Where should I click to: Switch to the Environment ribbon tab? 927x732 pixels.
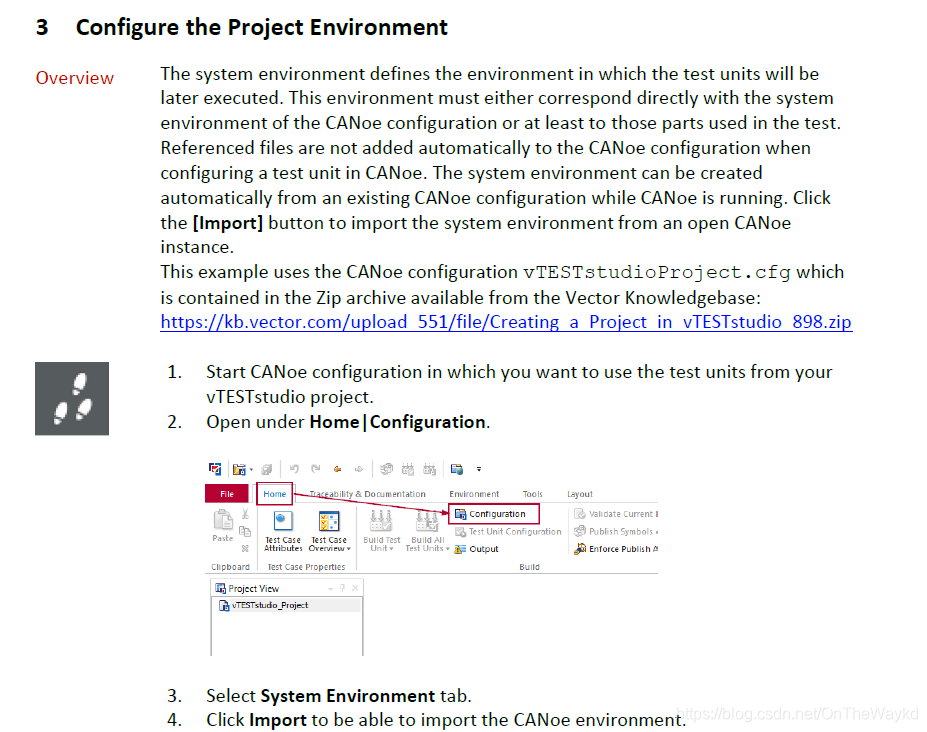[474, 494]
